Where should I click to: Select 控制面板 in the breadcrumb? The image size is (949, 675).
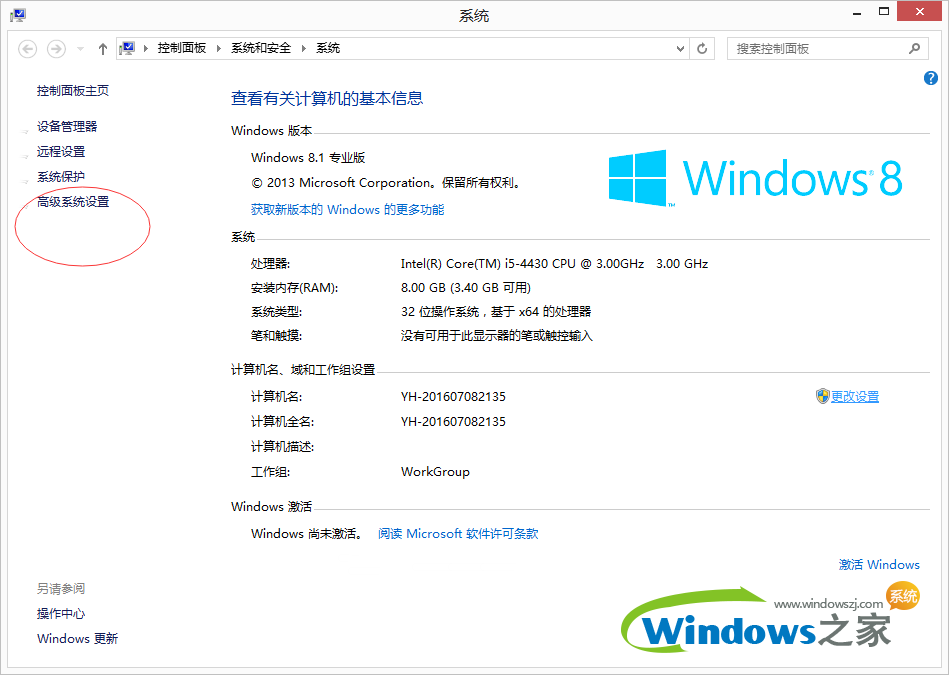(x=182, y=48)
